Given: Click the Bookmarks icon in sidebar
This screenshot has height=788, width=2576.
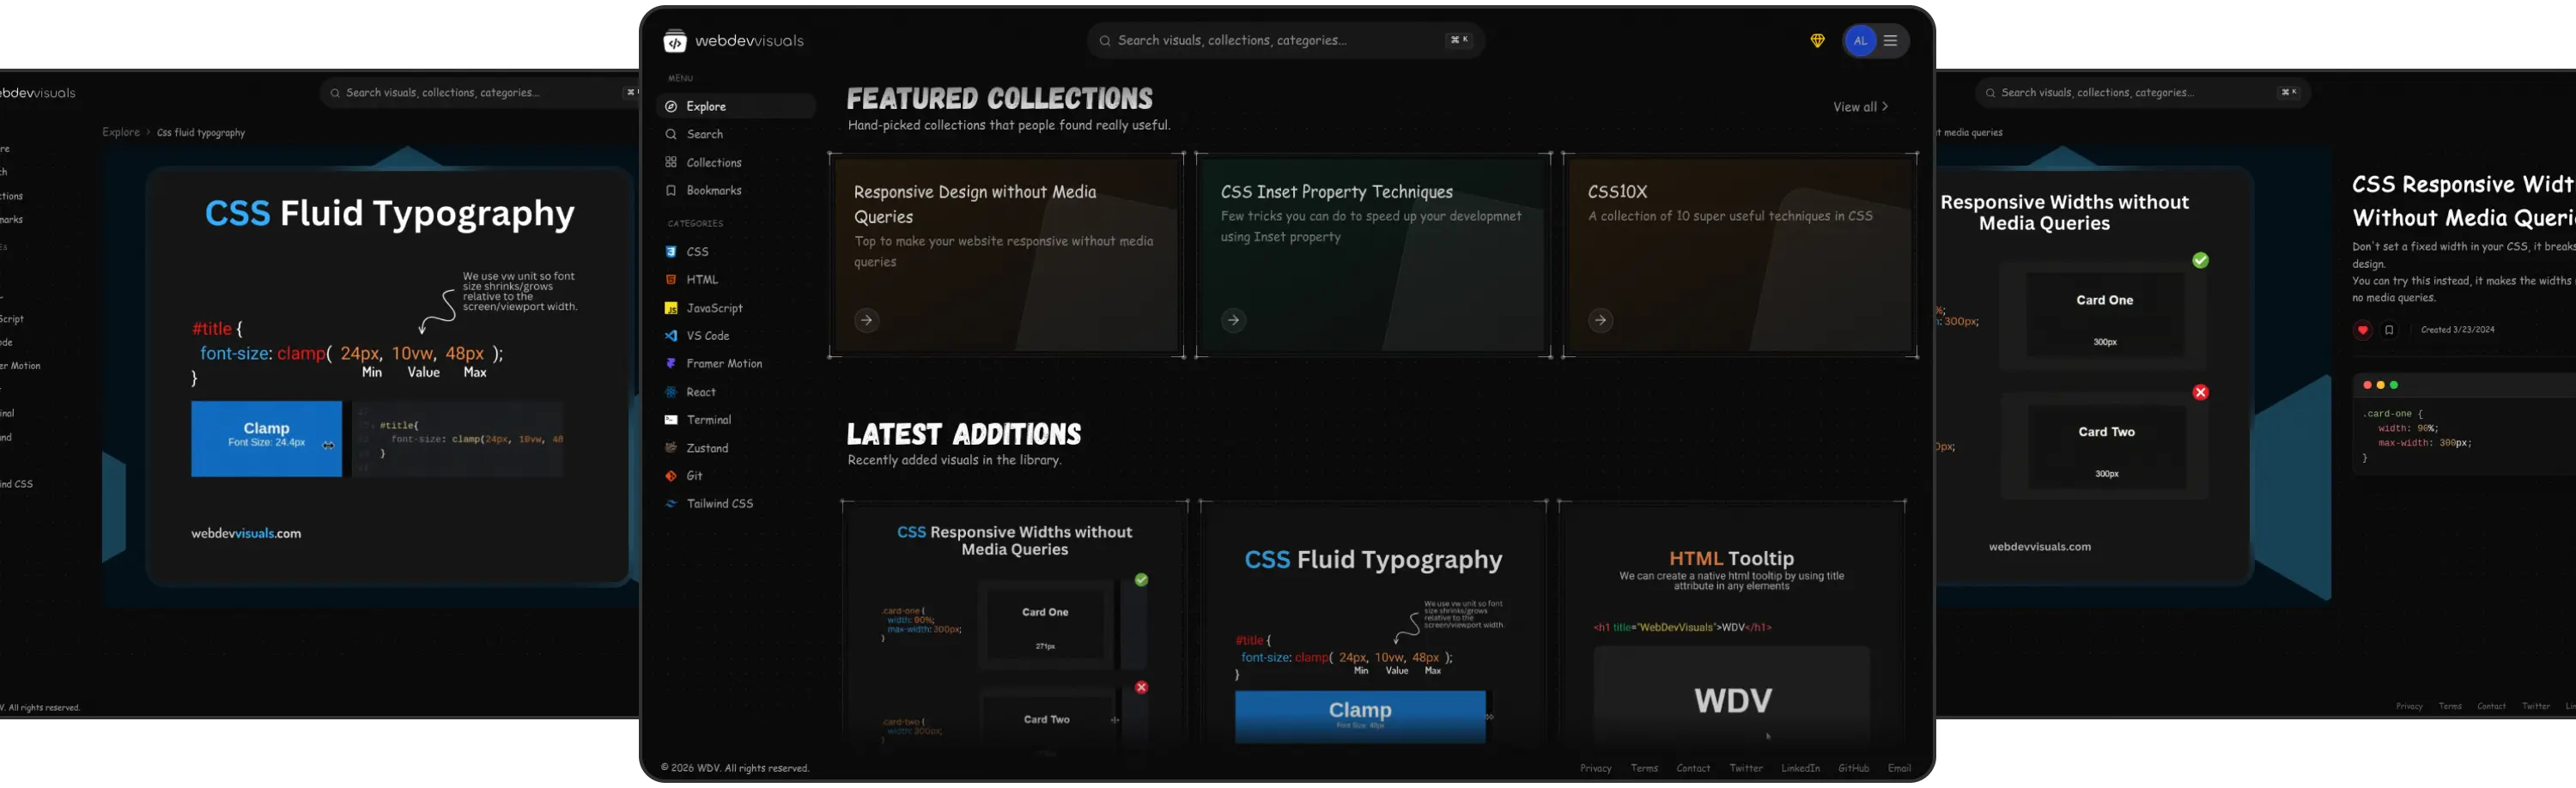Looking at the screenshot, I should pos(671,190).
